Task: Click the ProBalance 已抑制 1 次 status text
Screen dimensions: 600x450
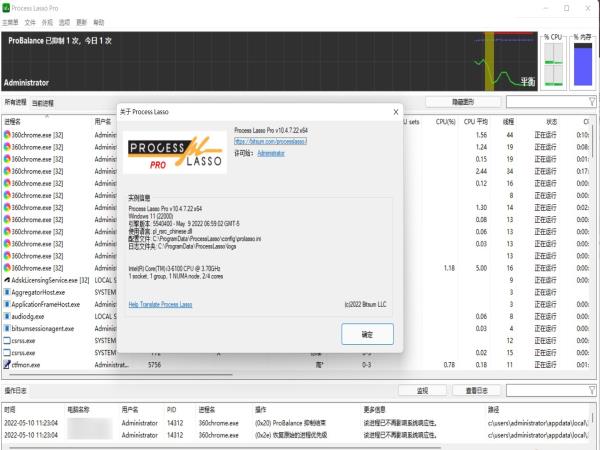Action: (60, 40)
